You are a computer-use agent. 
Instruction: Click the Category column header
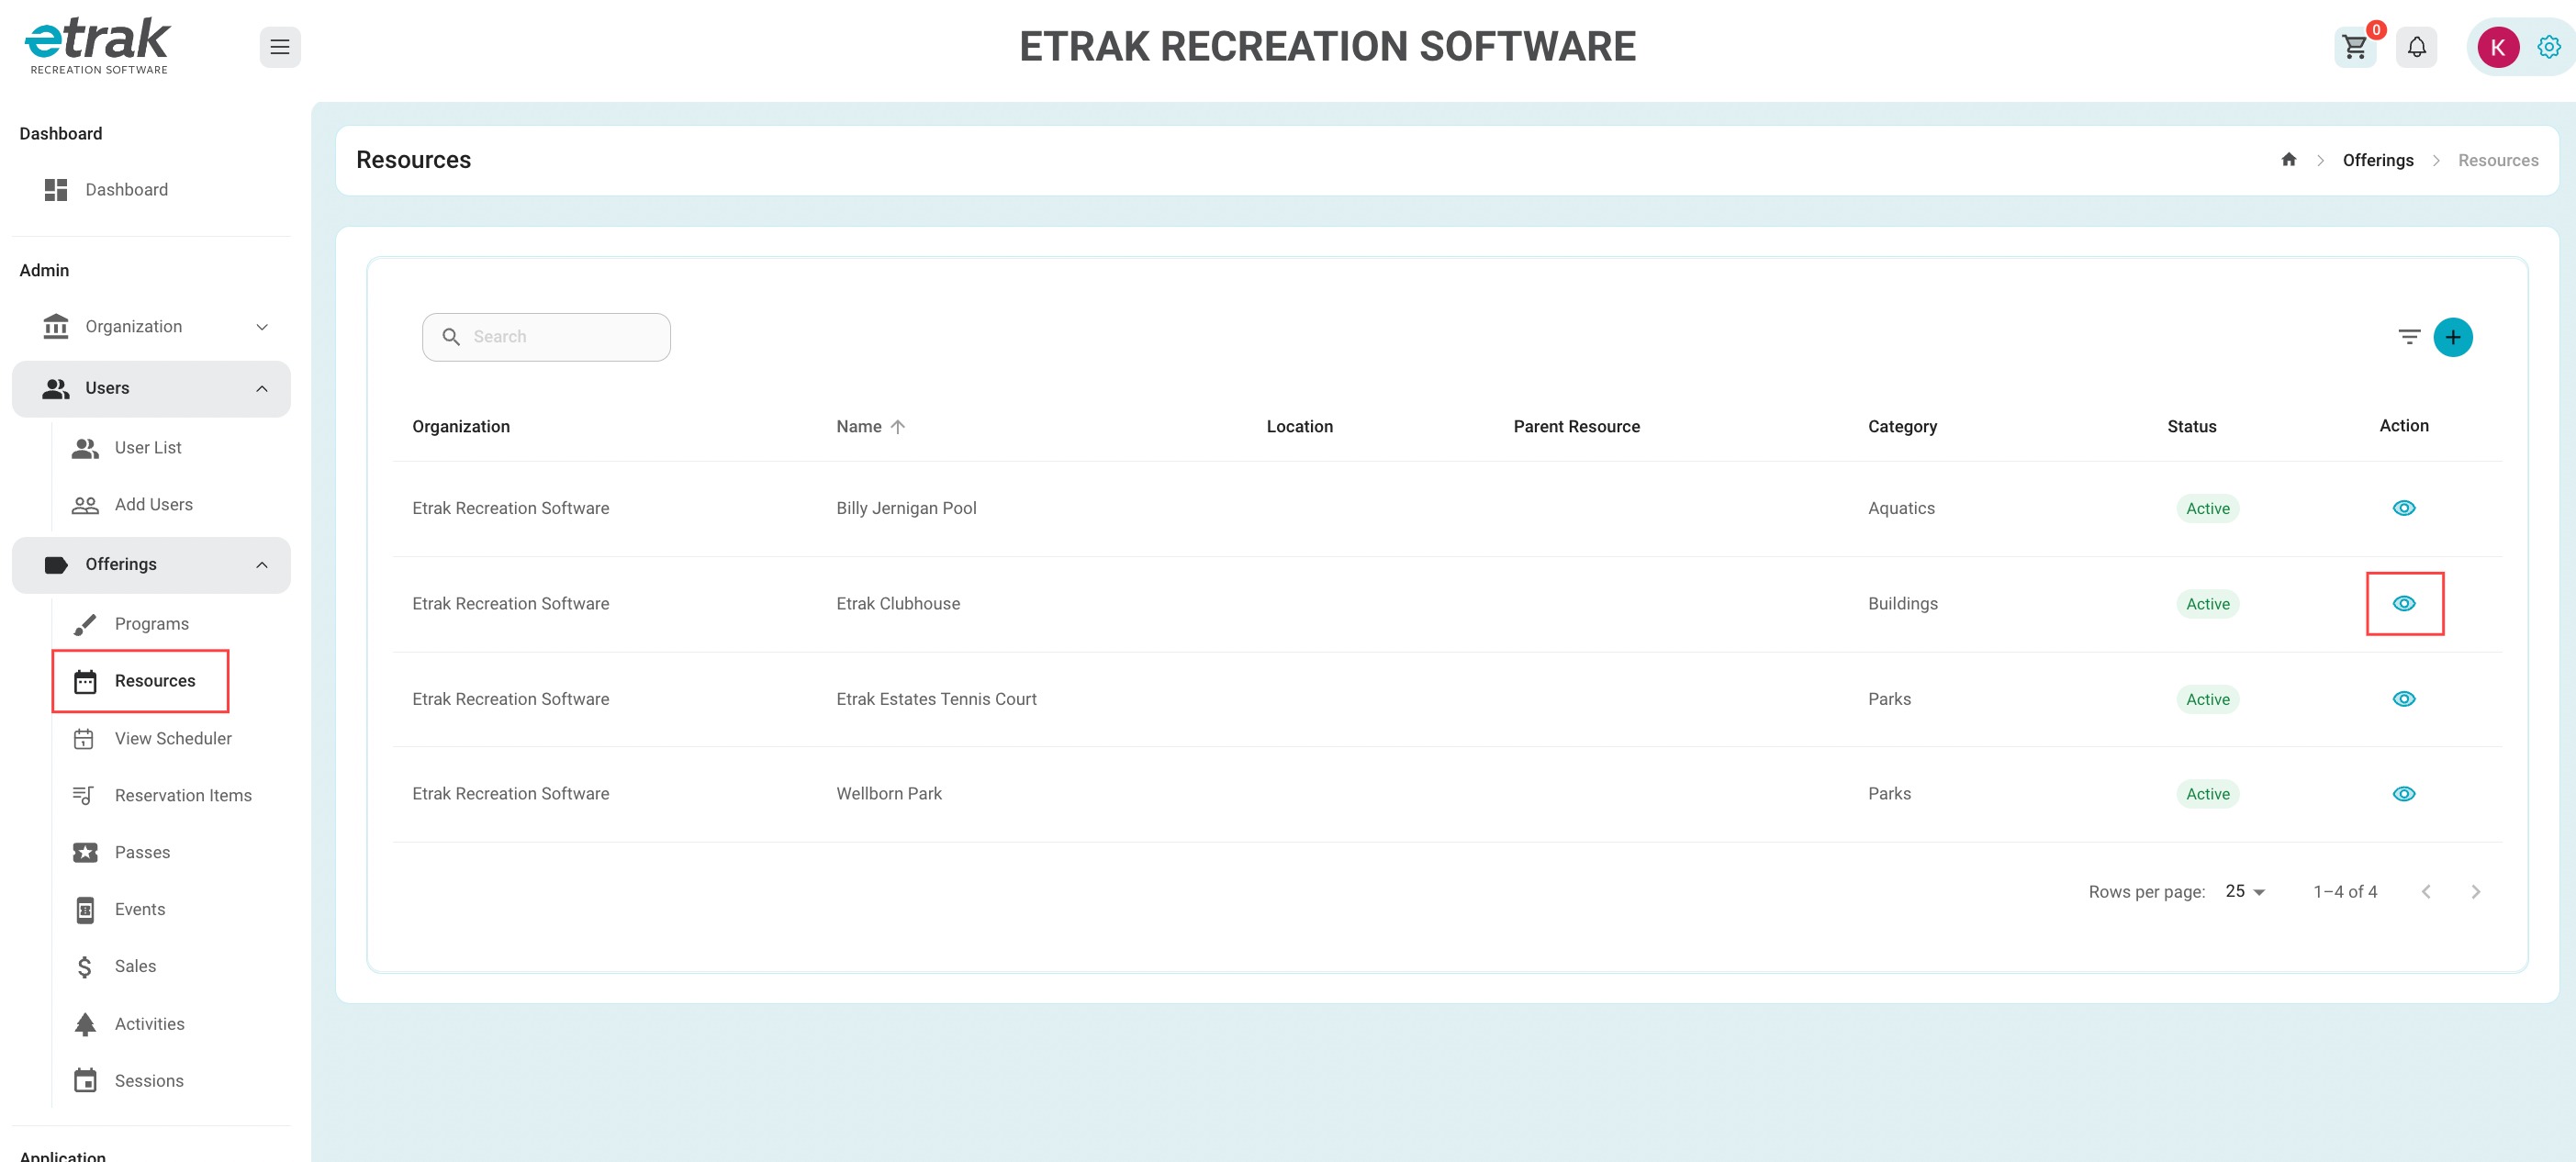1902,427
